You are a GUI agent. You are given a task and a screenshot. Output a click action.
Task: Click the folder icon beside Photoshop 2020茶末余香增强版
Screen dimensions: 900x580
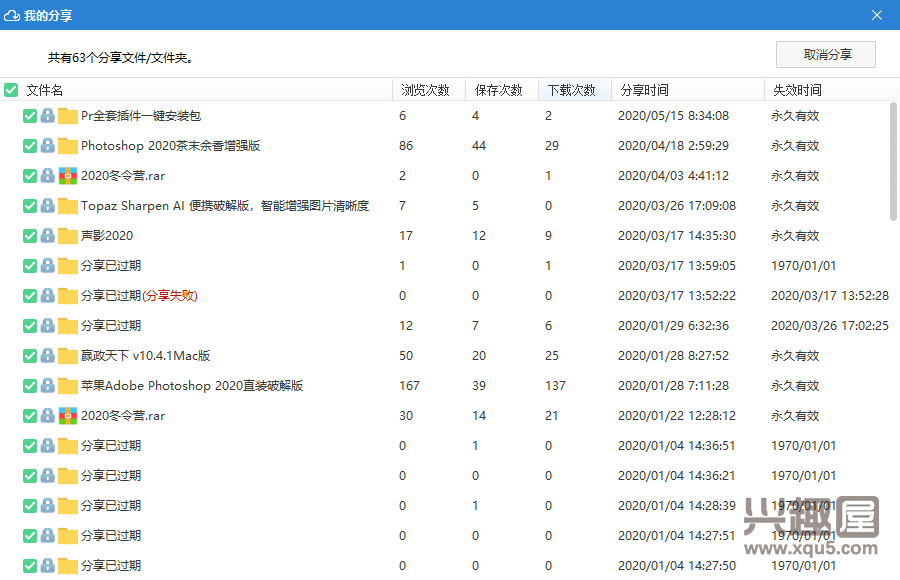click(68, 146)
